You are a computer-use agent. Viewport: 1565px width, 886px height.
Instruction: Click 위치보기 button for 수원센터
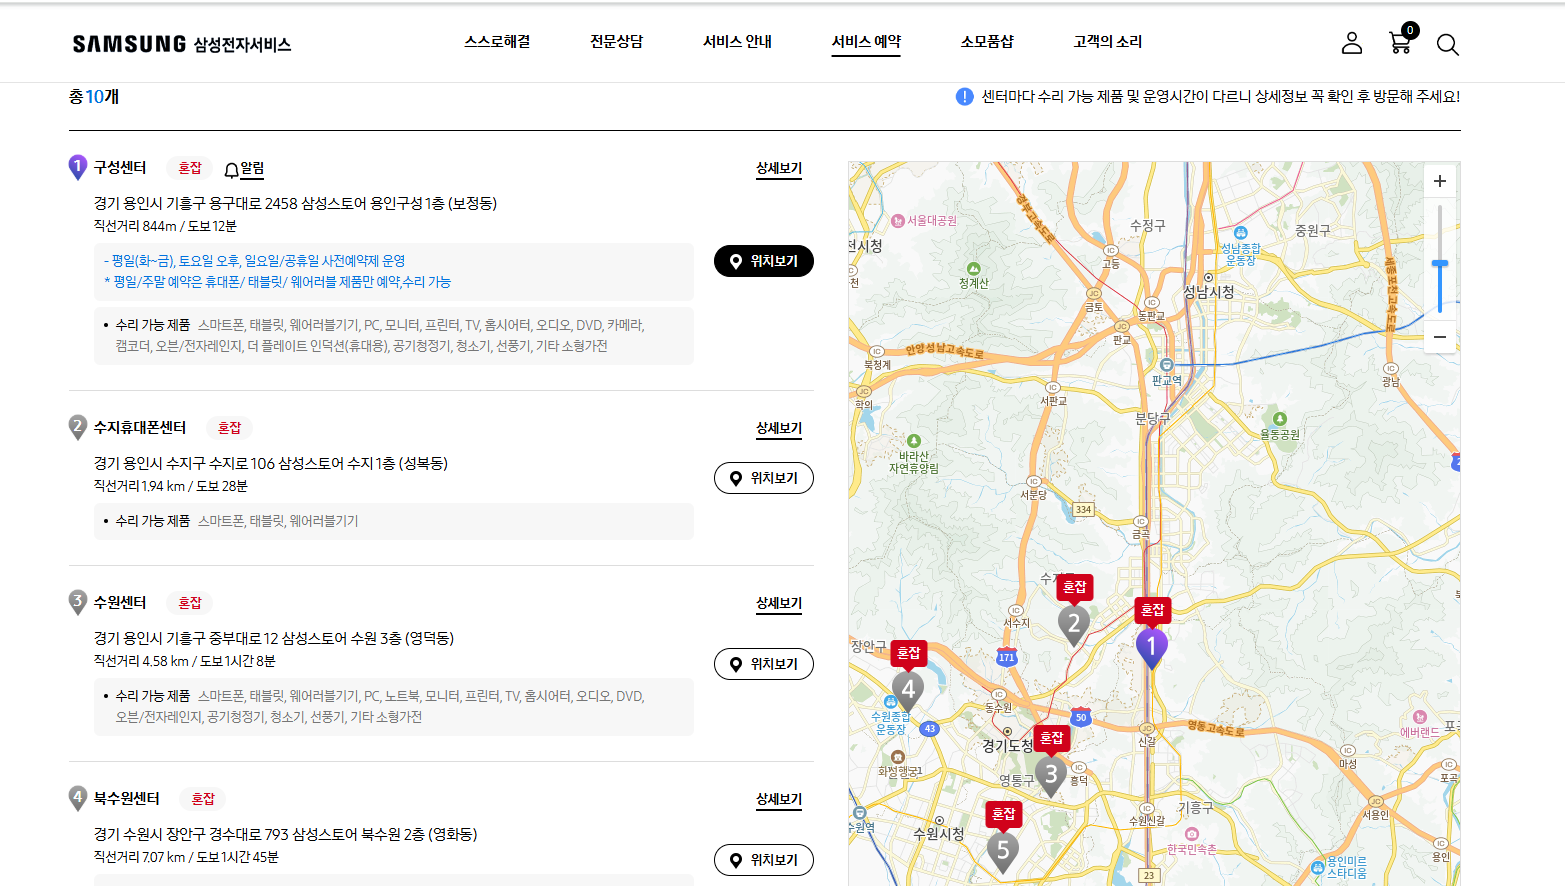(764, 664)
